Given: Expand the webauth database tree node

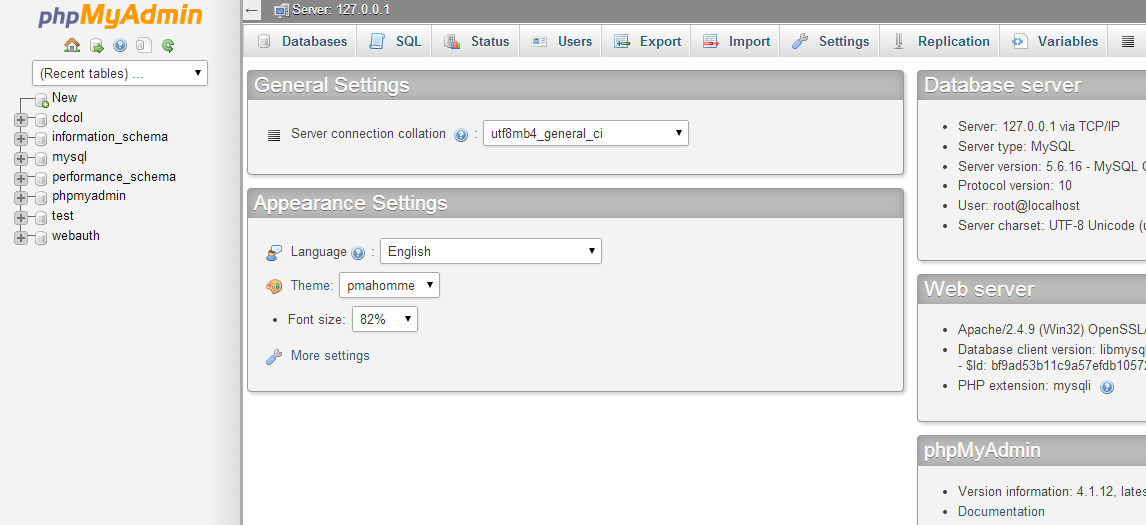Looking at the screenshot, I should (x=20, y=238).
